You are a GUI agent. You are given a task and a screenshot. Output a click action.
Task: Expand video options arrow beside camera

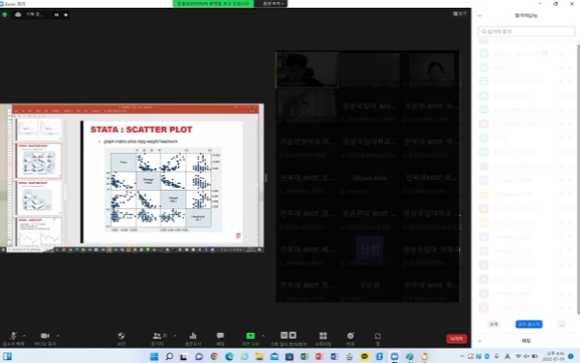pos(58,336)
